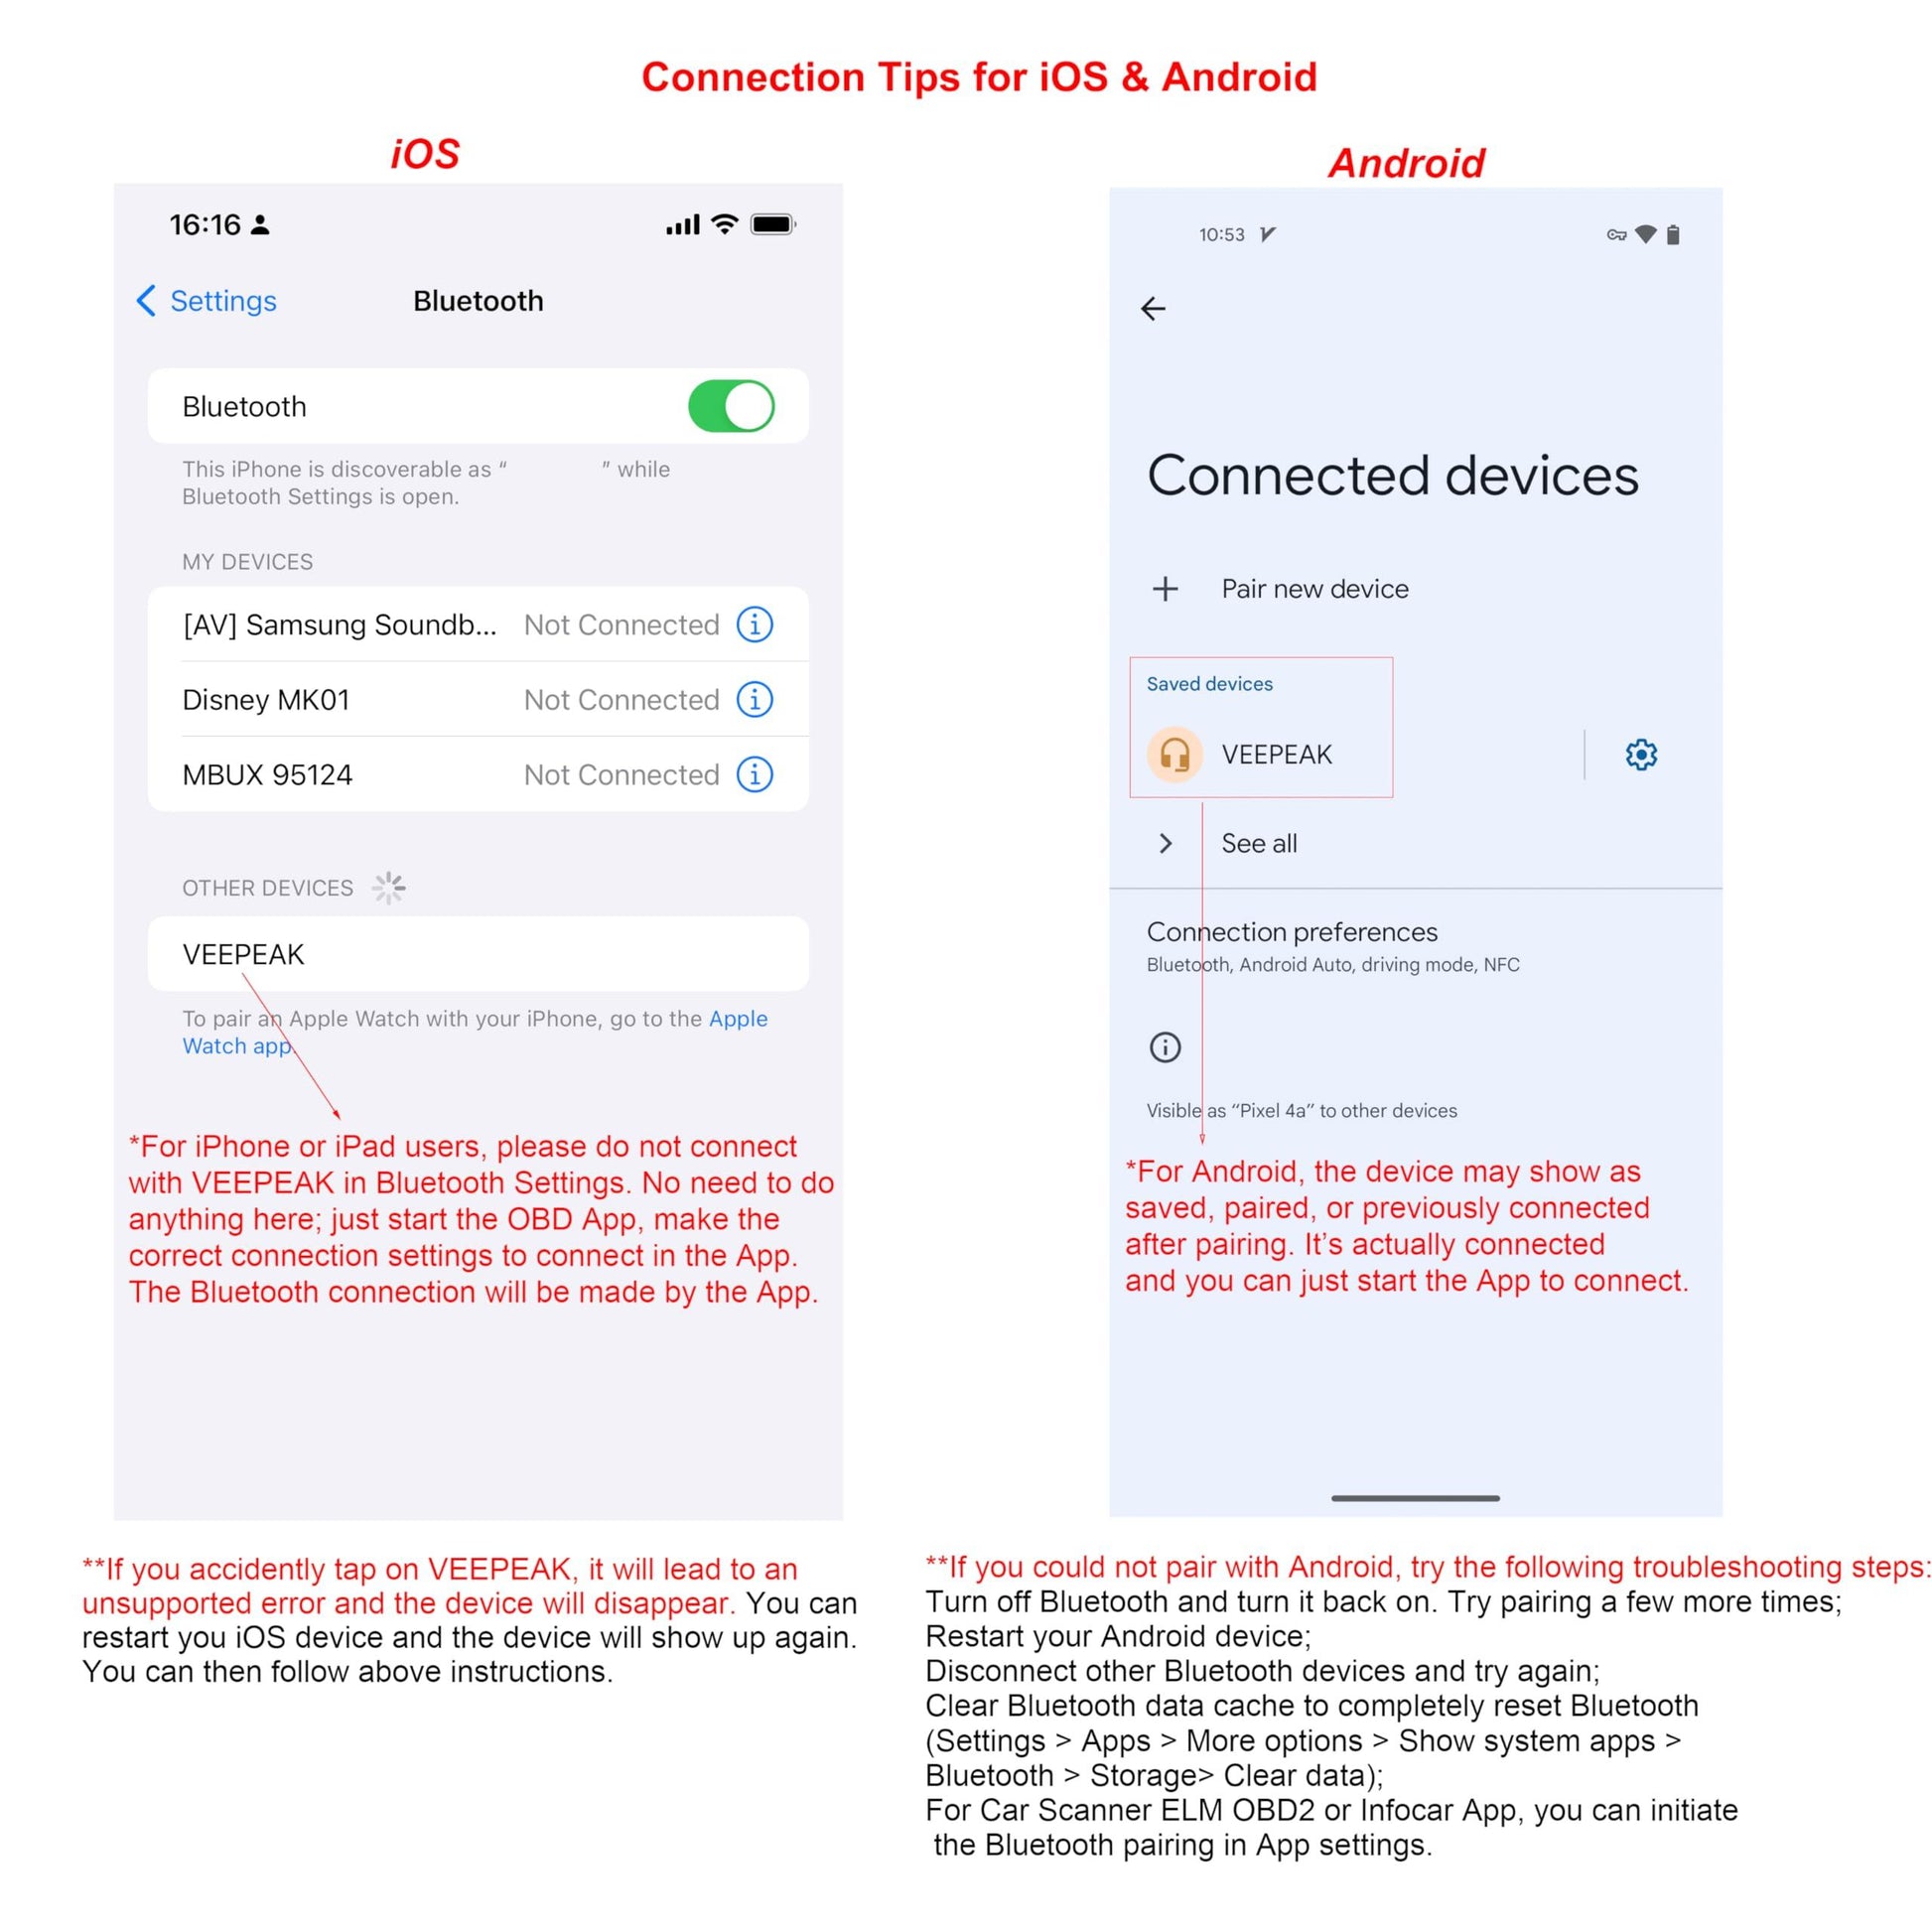Enable Bluetooth pairing for VEEPEAK iOS
The width and height of the screenshot is (1932, 1932).
click(x=476, y=954)
